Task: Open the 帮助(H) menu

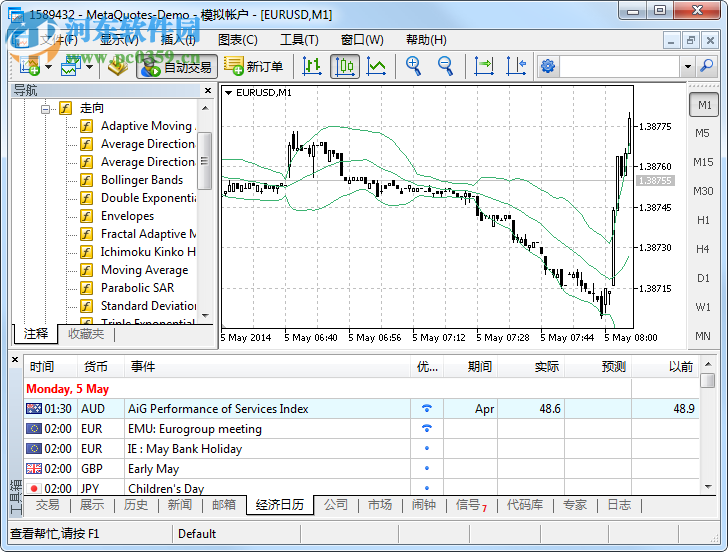Action: 426,40
